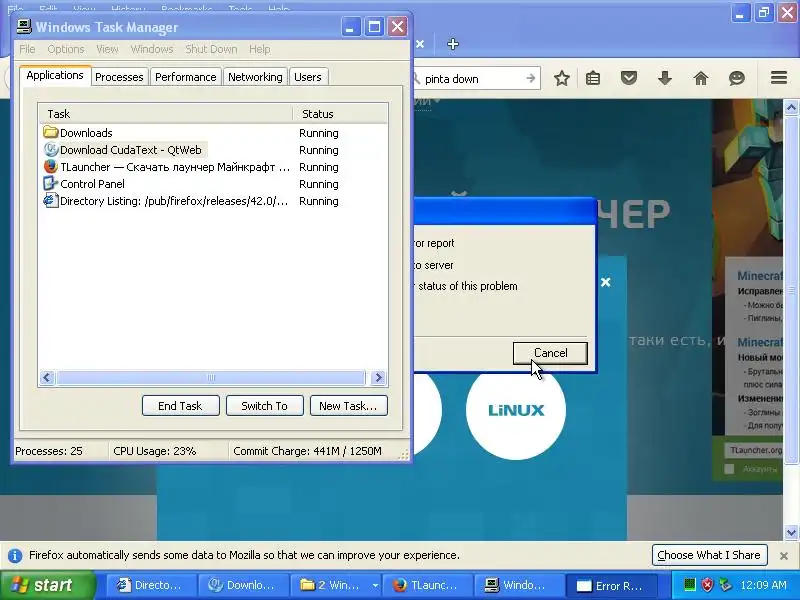Click the New Task... button
Viewport: 800px width, 600px height.
pos(348,406)
